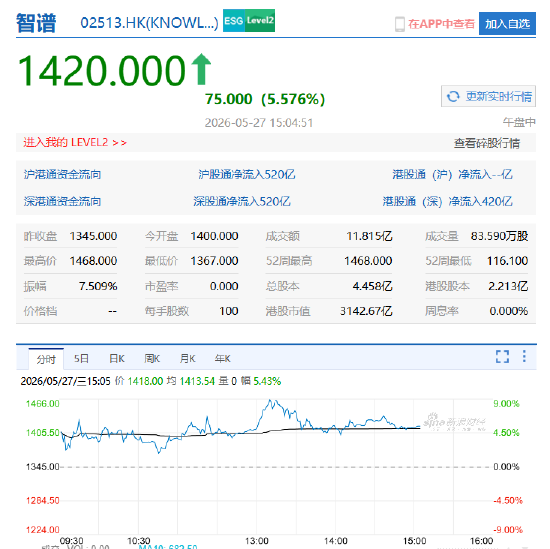Click the phone icon beside 在APP中查看
Image resolution: width=550 pixels, height=549 pixels.
pos(400,24)
